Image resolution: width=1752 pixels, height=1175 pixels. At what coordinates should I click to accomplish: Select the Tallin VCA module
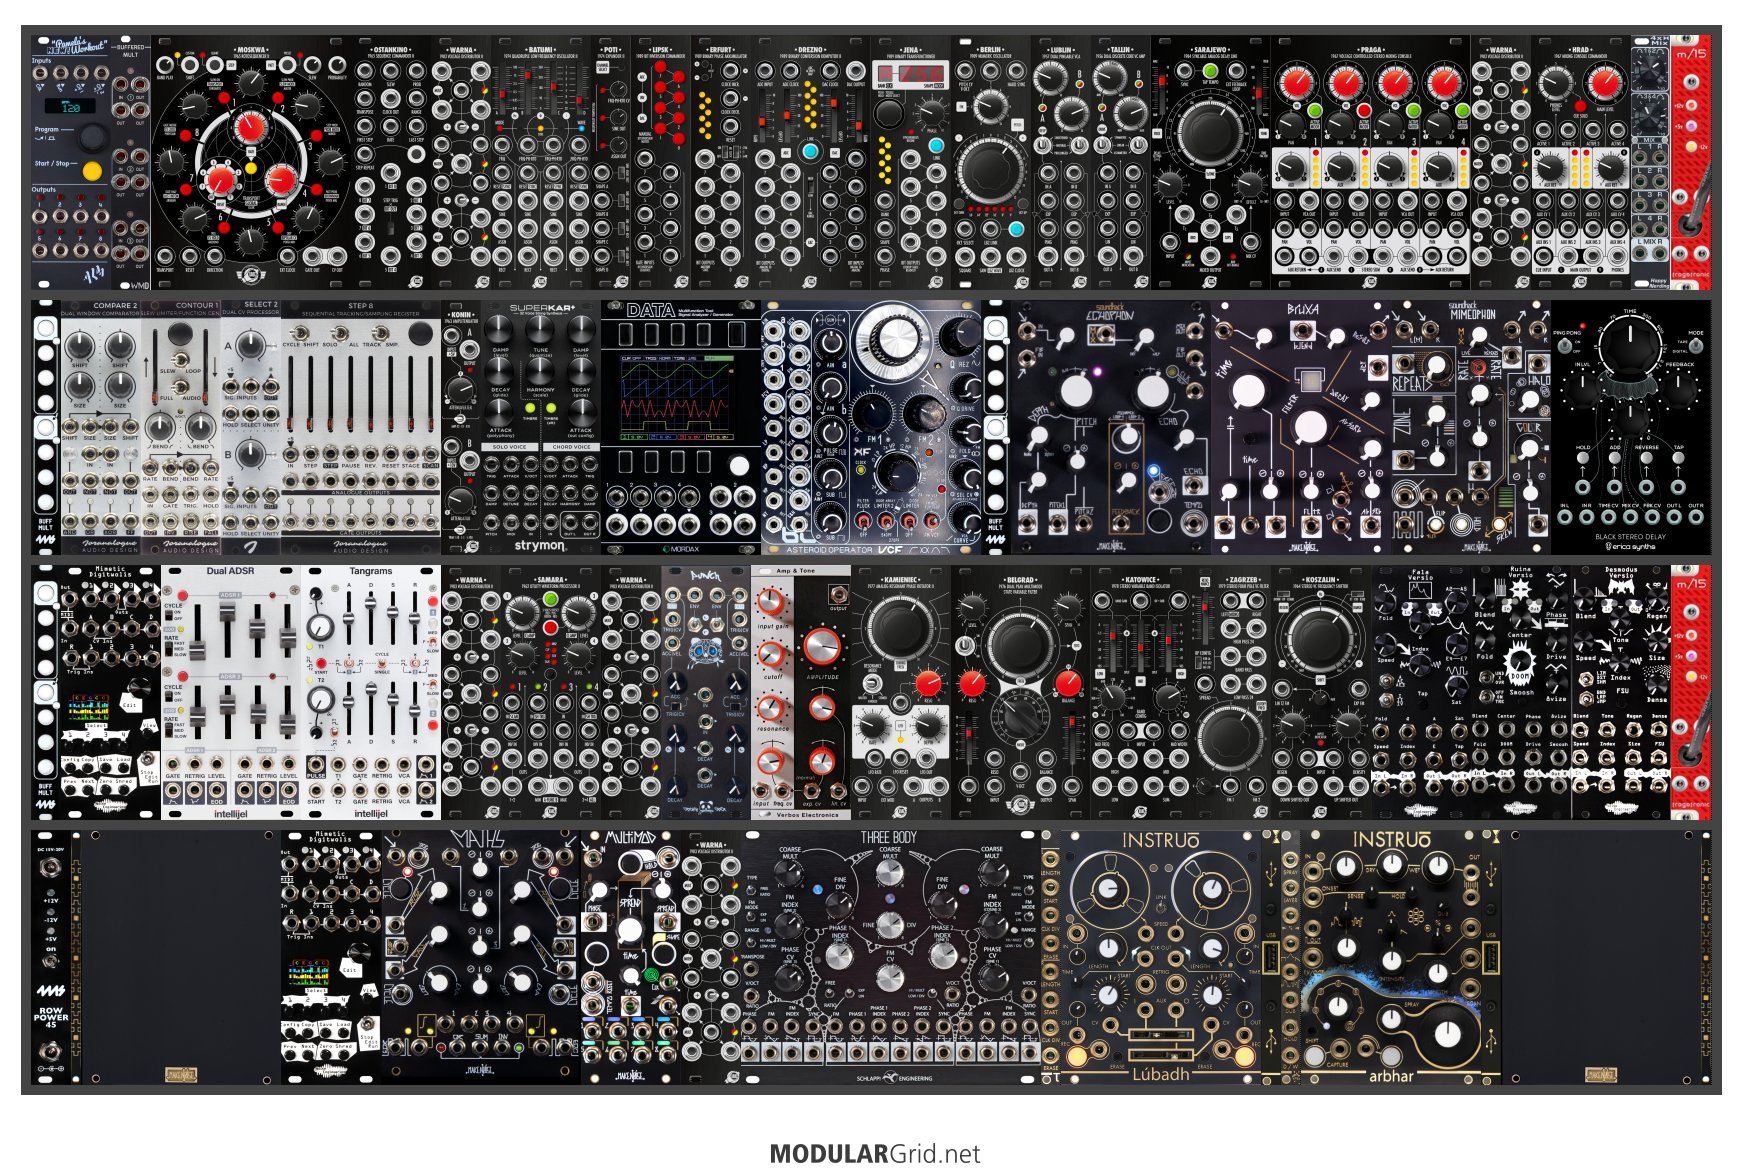tap(1121, 163)
